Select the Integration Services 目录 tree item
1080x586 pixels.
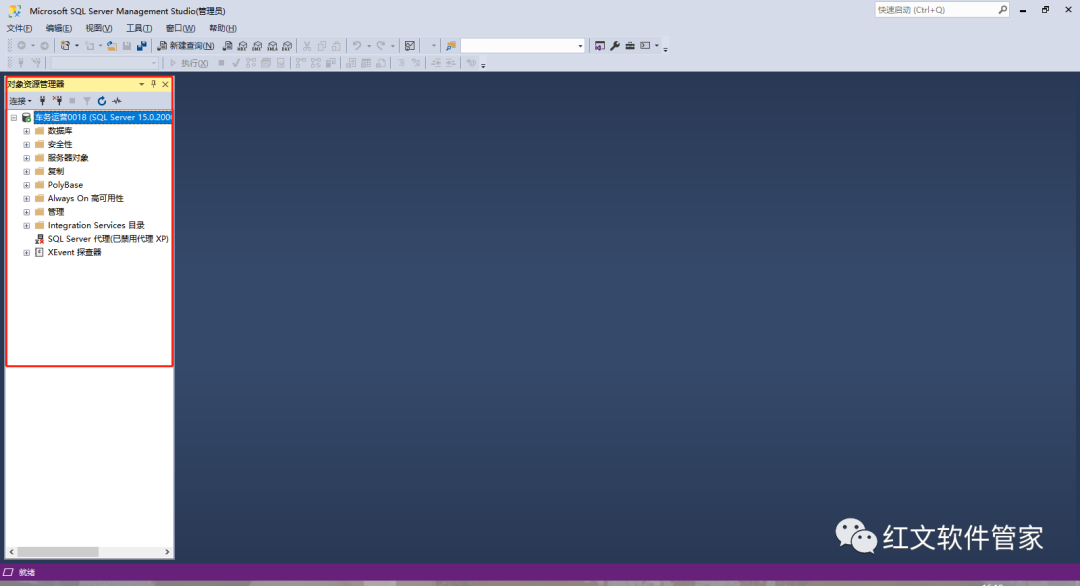point(96,225)
